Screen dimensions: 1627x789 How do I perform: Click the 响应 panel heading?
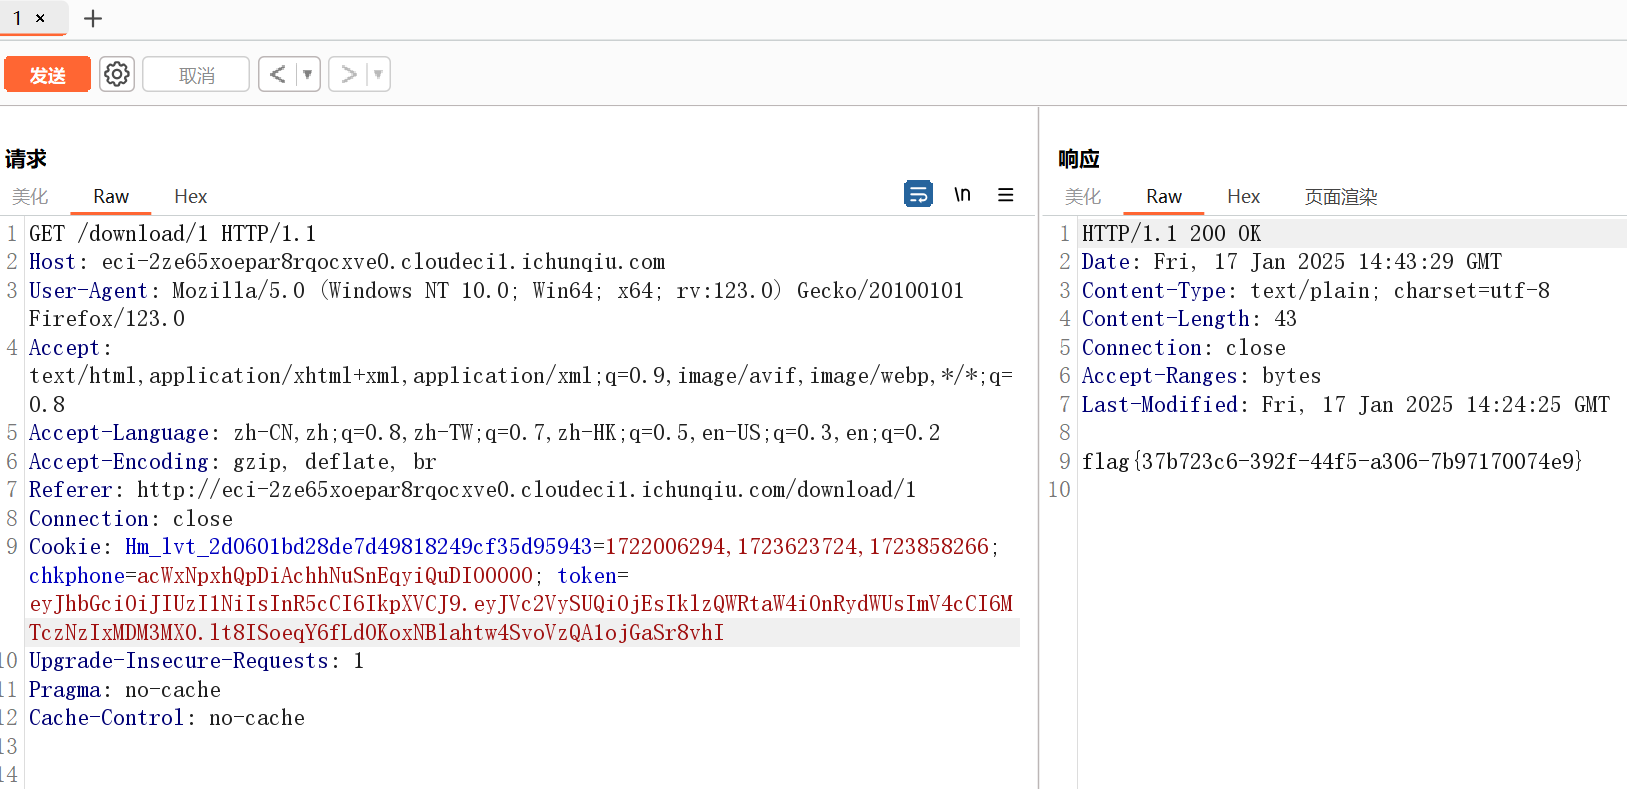[x=1078, y=159]
